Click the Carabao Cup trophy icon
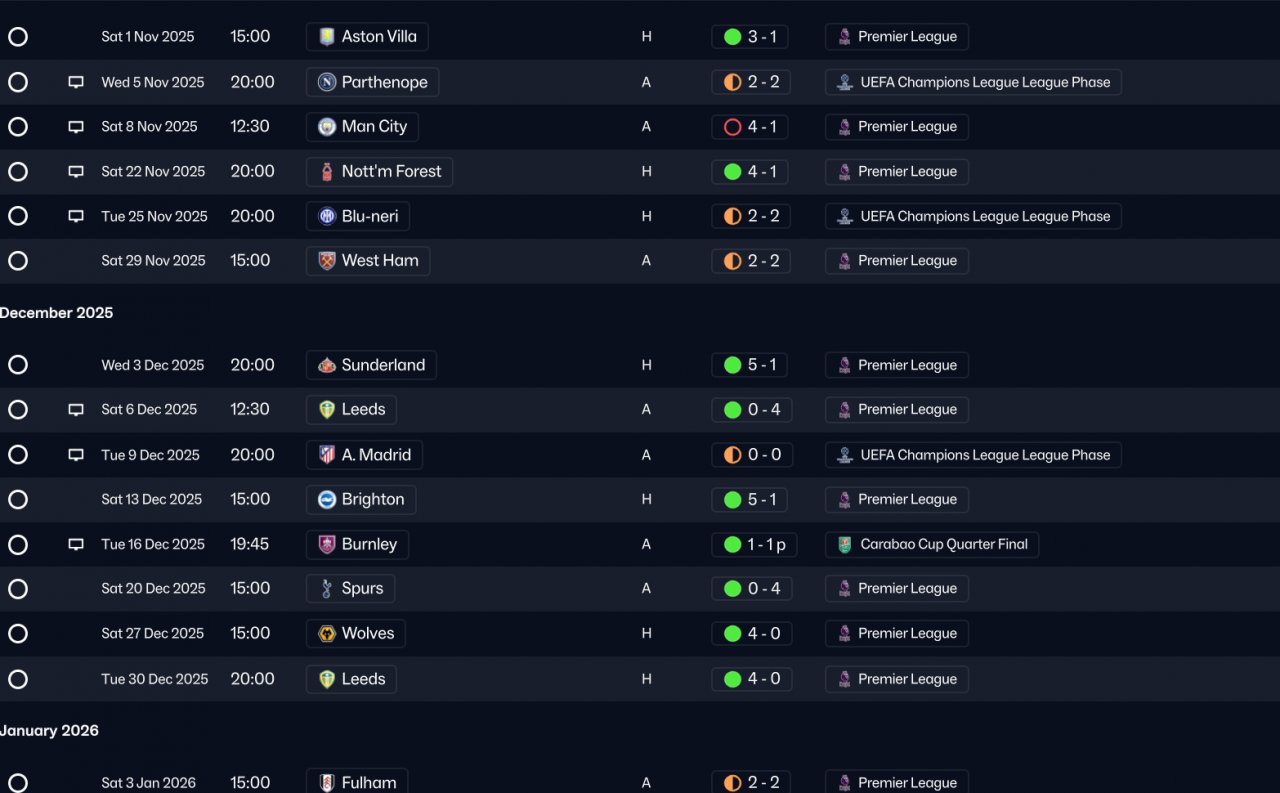The width and height of the screenshot is (1280, 793). (x=845, y=545)
